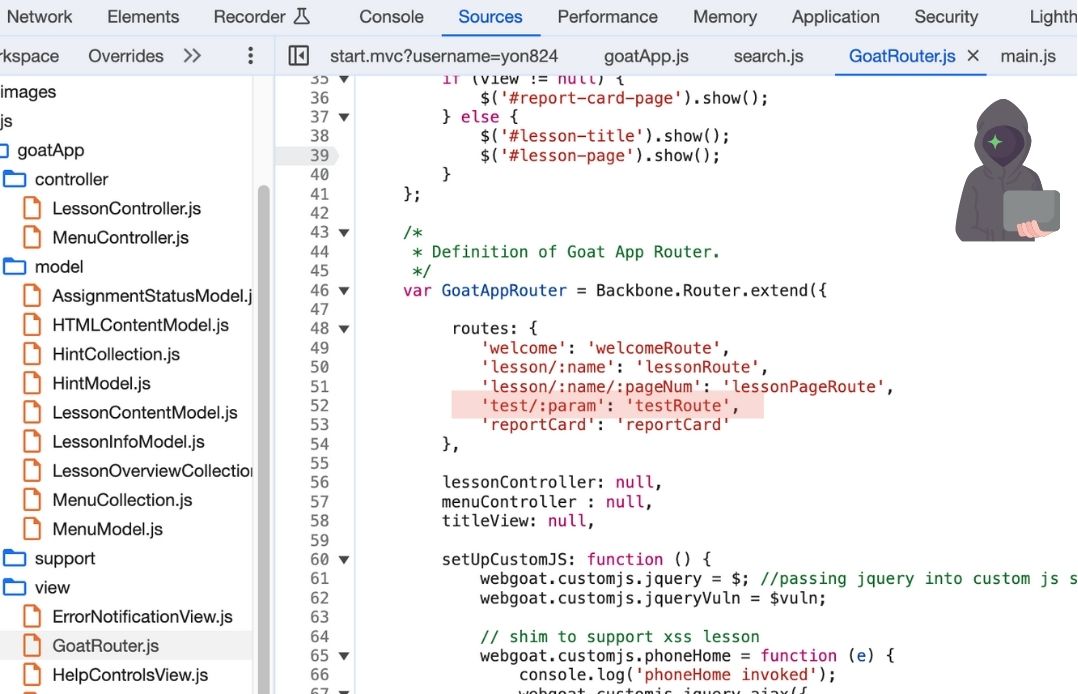This screenshot has height=694, width=1078.
Task: Click the toggle navigator sidebar icon
Action: [298, 56]
